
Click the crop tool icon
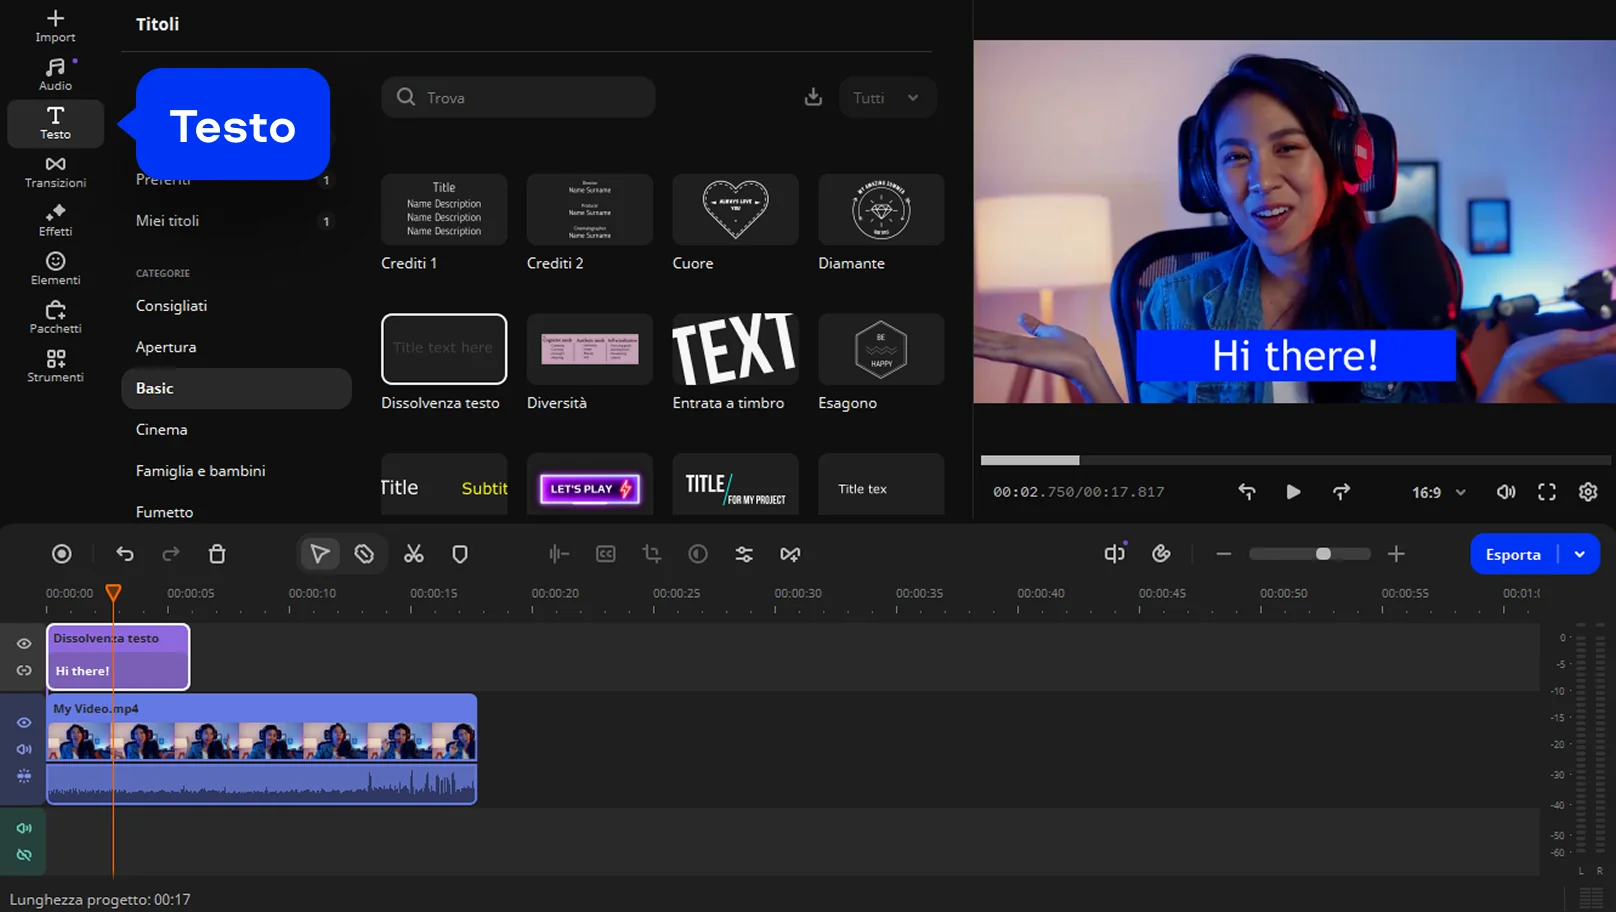click(652, 554)
